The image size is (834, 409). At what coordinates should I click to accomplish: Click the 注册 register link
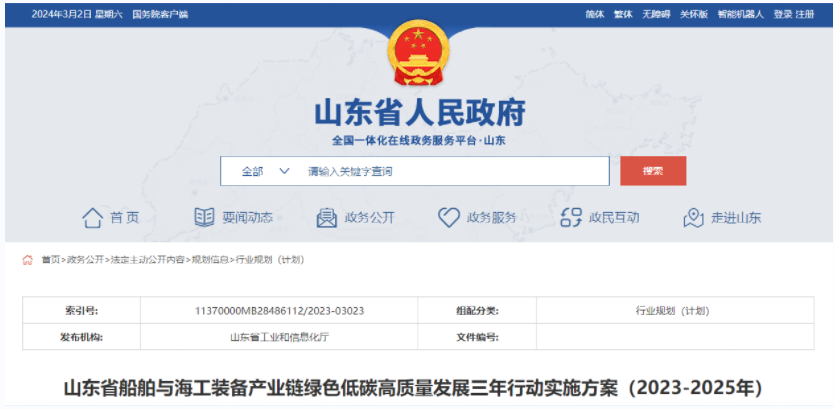coord(805,14)
